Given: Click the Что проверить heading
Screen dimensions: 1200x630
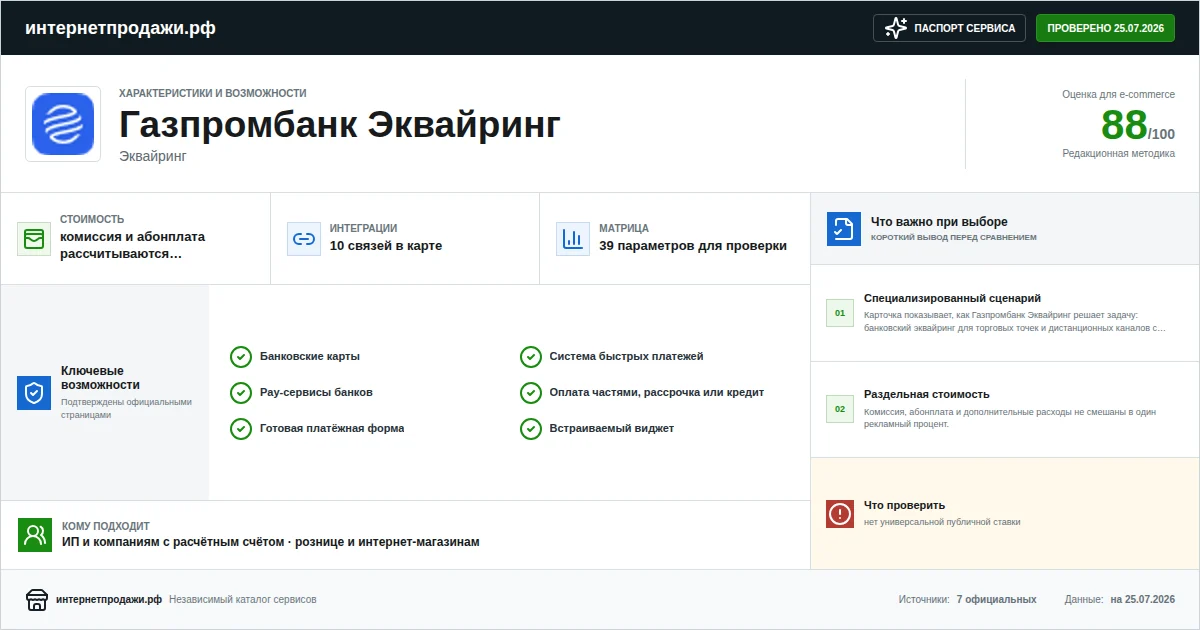Looking at the screenshot, I should (904, 505).
